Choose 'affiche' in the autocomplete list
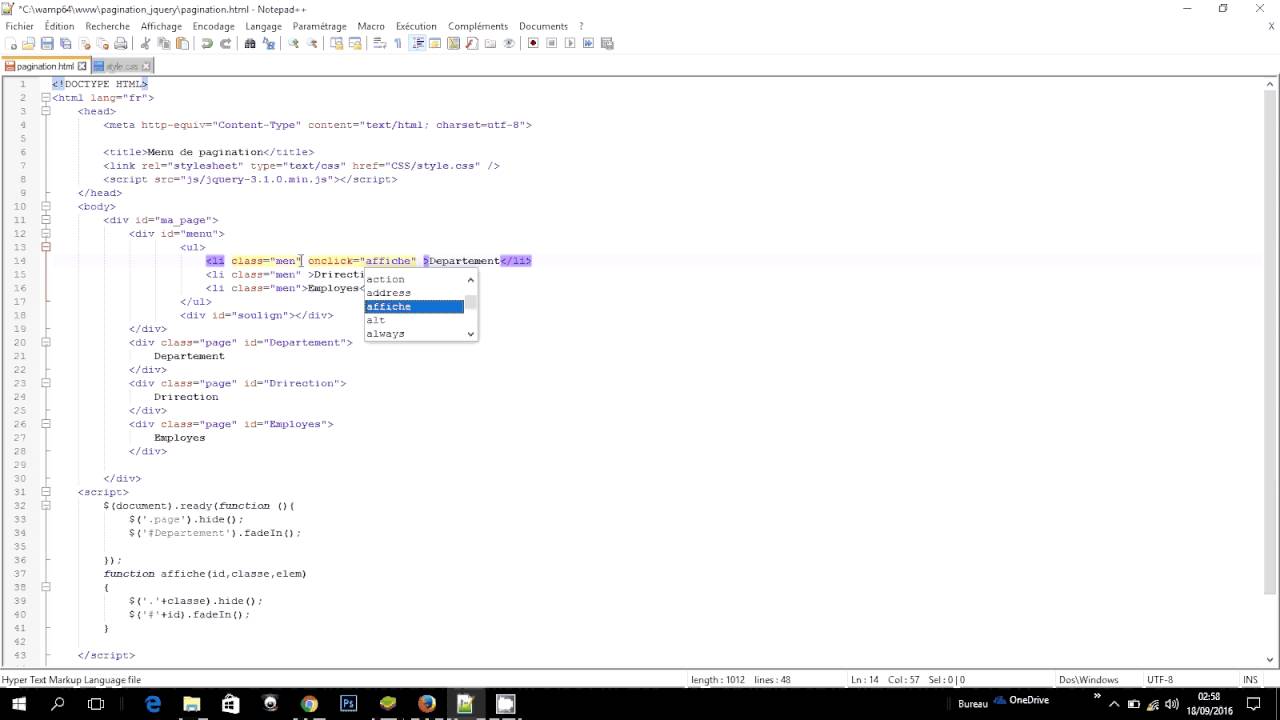 (414, 306)
